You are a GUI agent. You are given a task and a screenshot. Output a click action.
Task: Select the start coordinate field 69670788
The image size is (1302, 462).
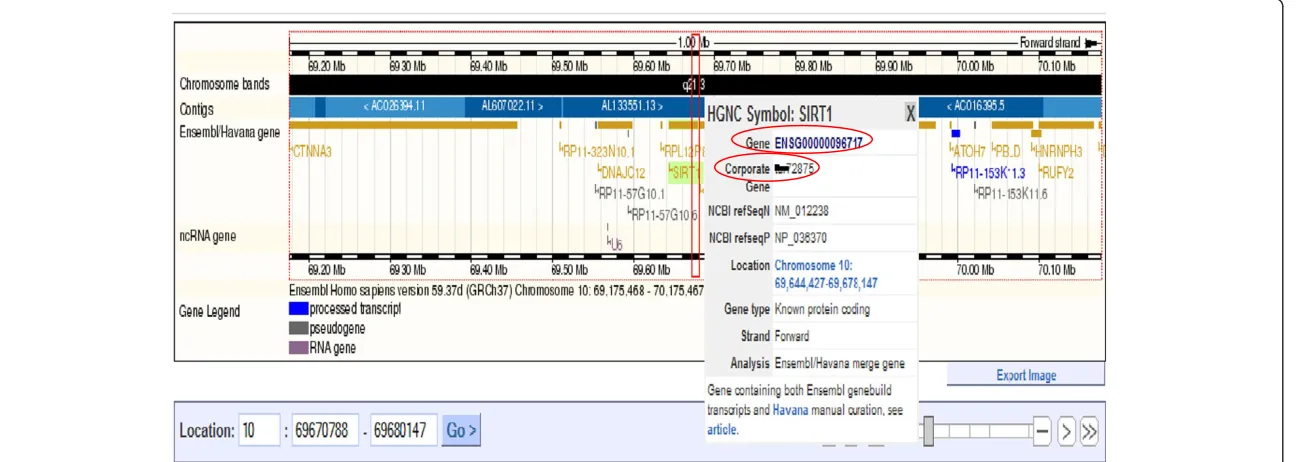click(x=326, y=431)
